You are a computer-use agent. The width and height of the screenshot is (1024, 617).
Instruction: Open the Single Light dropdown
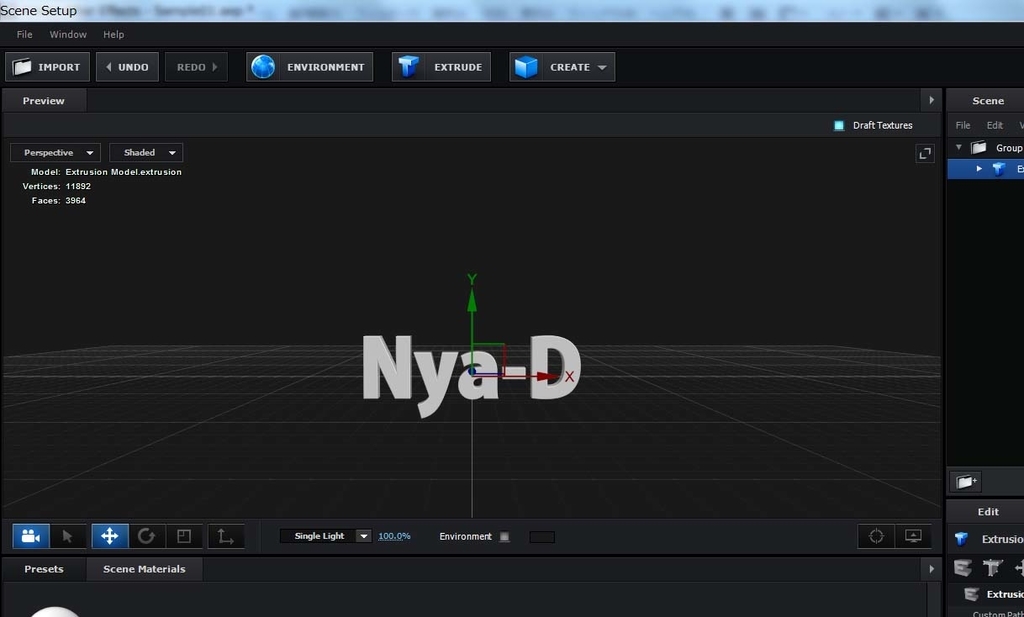(325, 536)
